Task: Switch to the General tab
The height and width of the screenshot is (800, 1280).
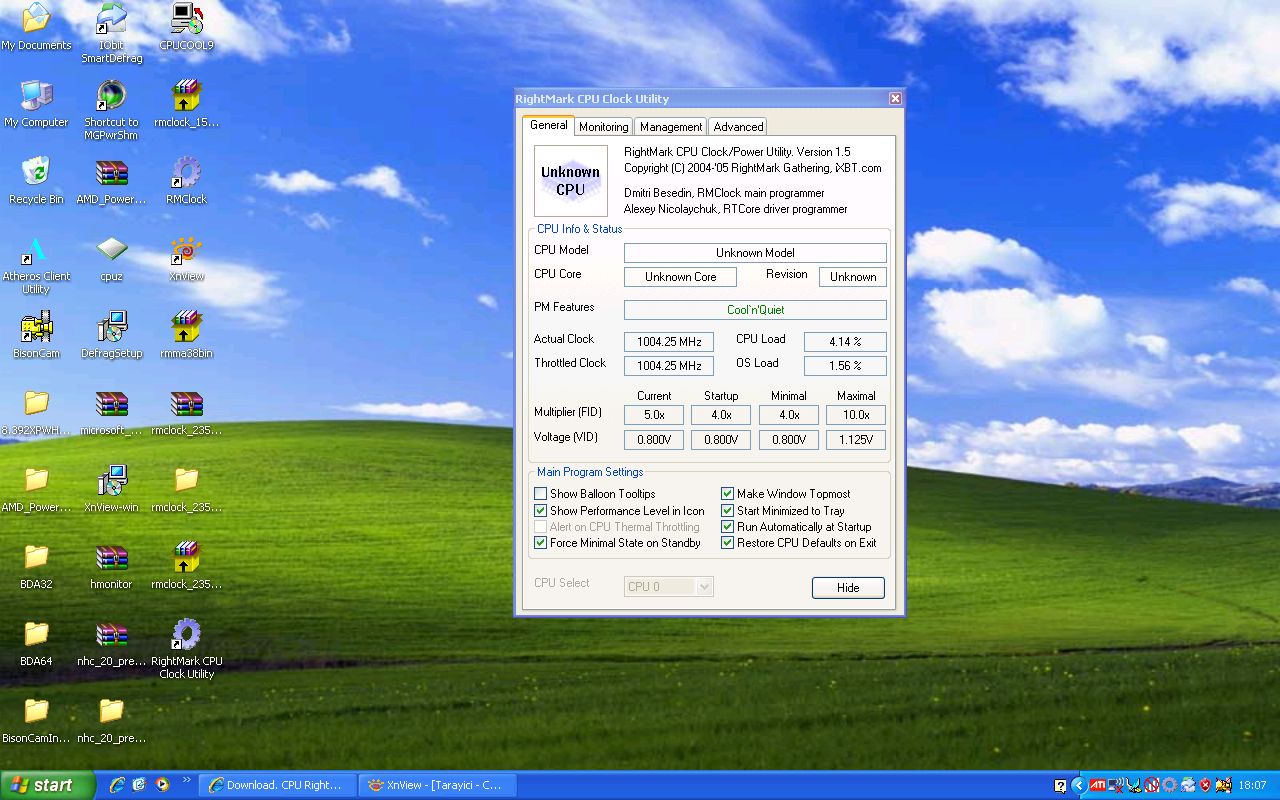Action: 549,125
